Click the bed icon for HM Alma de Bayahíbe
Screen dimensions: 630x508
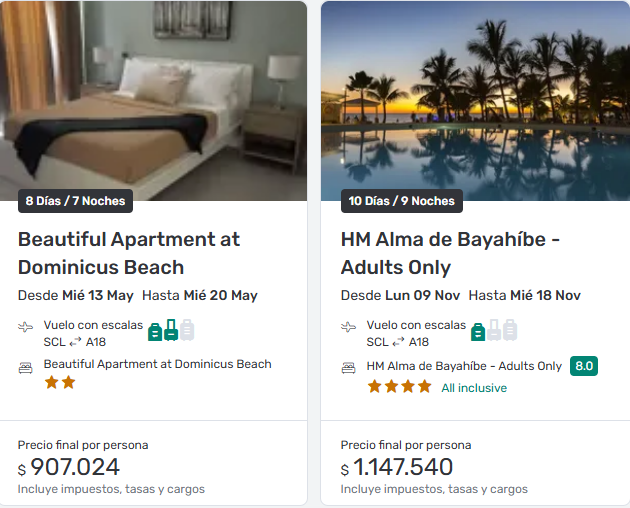pos(349,368)
